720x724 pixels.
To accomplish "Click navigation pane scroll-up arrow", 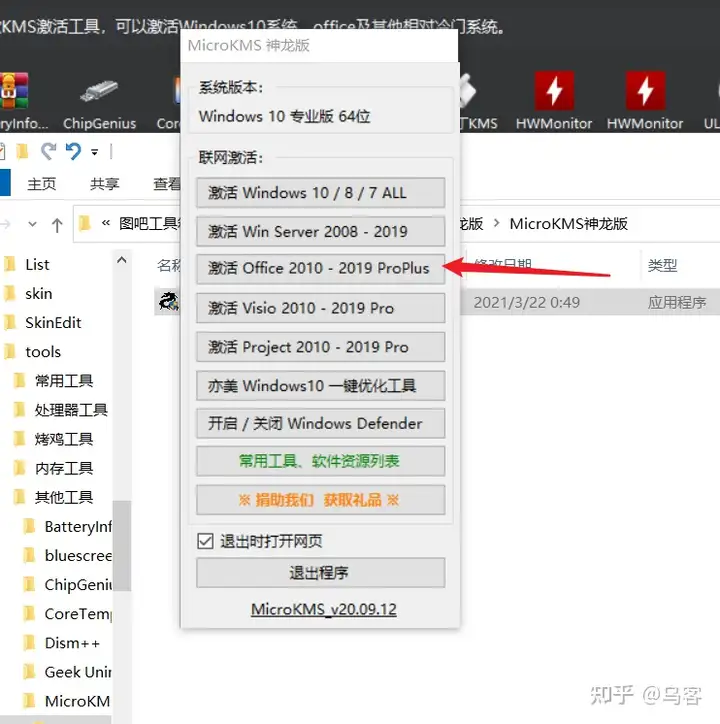I will point(122,260).
